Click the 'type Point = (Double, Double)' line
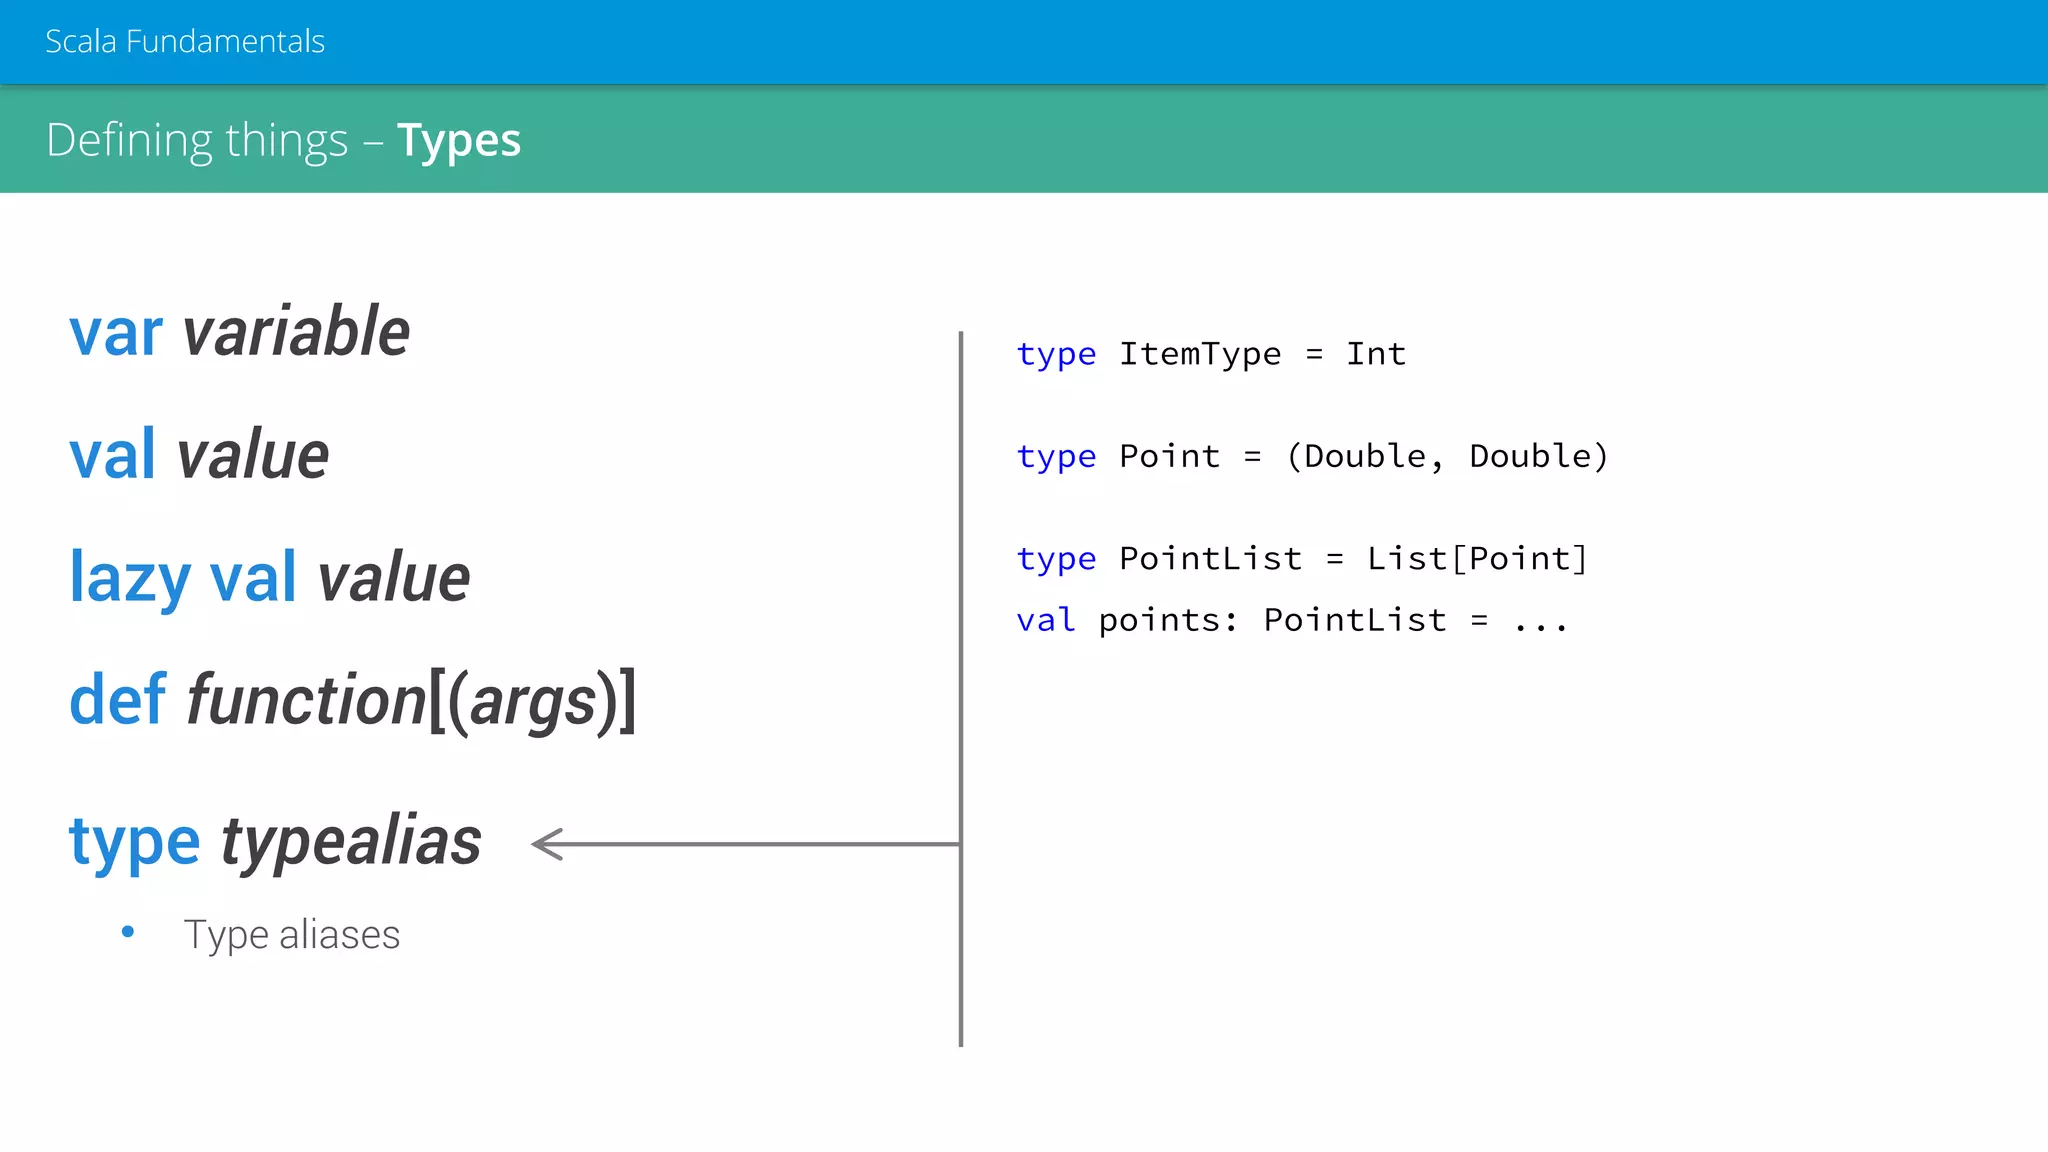Viewport: 2048px width, 1152px height. [x=1312, y=456]
